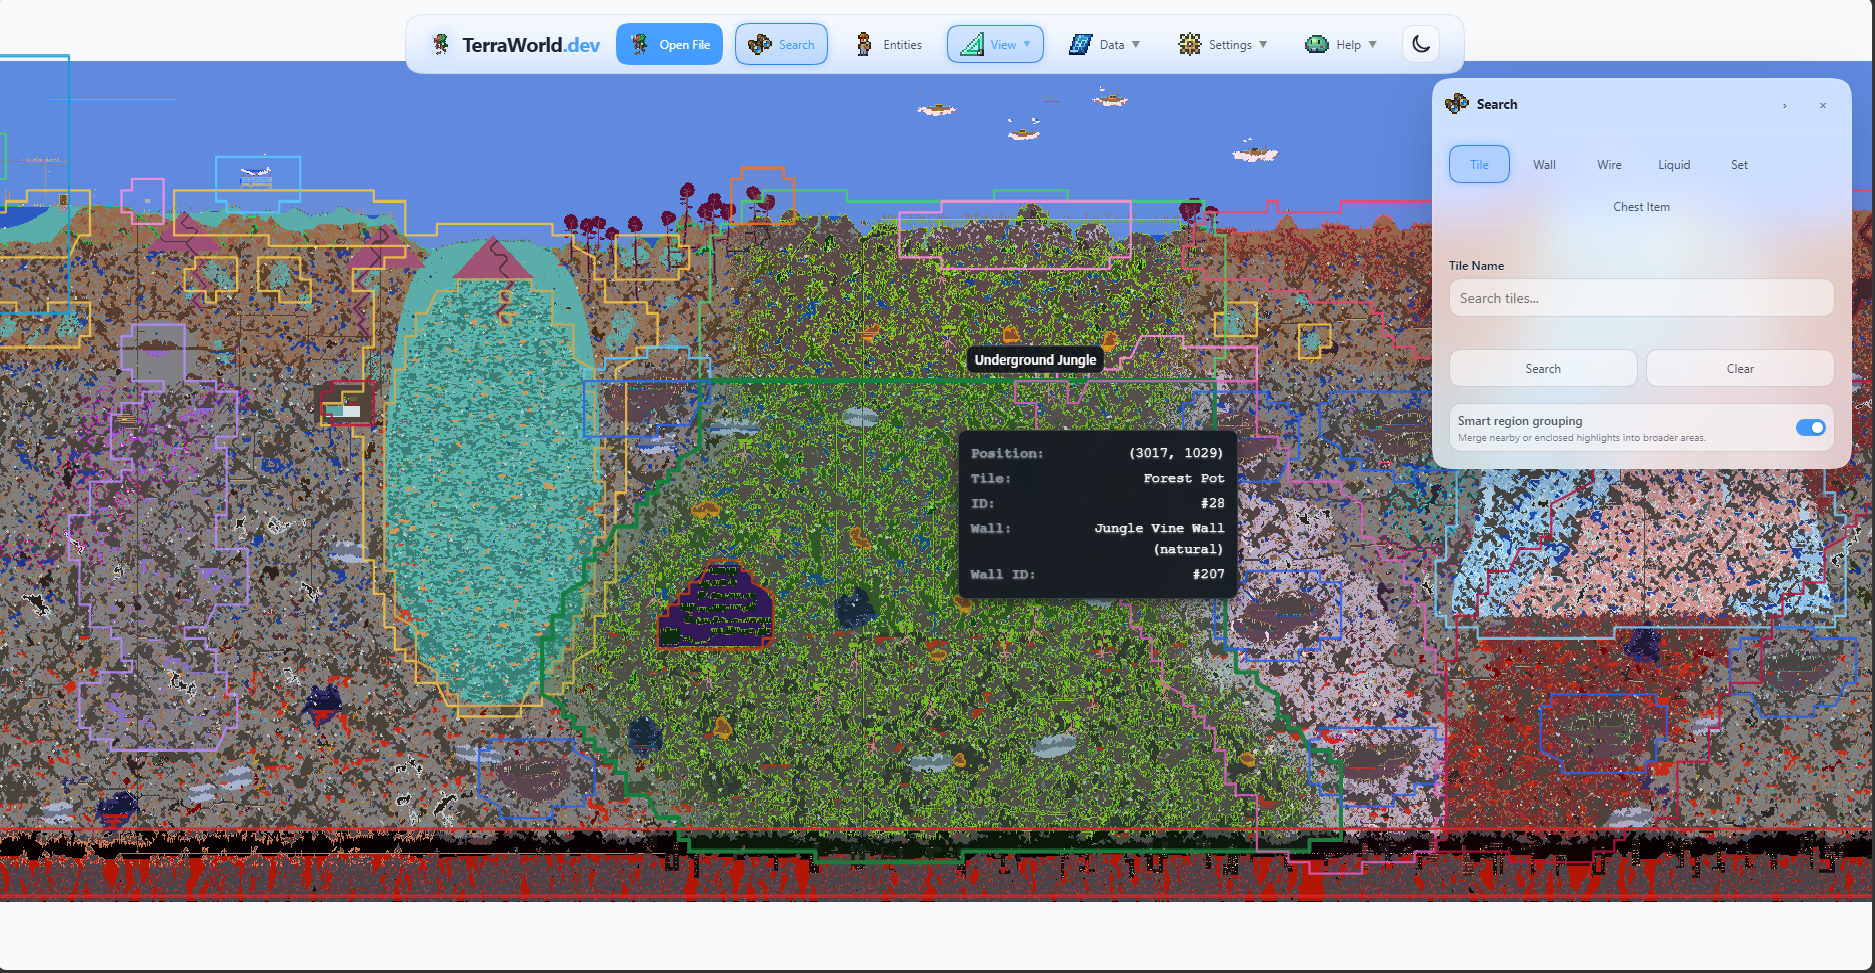The height and width of the screenshot is (973, 1875).
Task: Expand the View dropdown menu
Action: coord(995,44)
